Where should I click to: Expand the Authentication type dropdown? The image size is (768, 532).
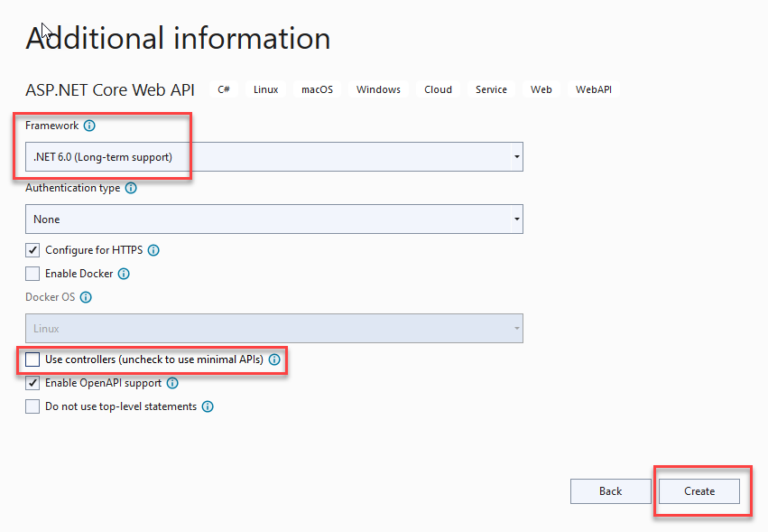click(274, 219)
